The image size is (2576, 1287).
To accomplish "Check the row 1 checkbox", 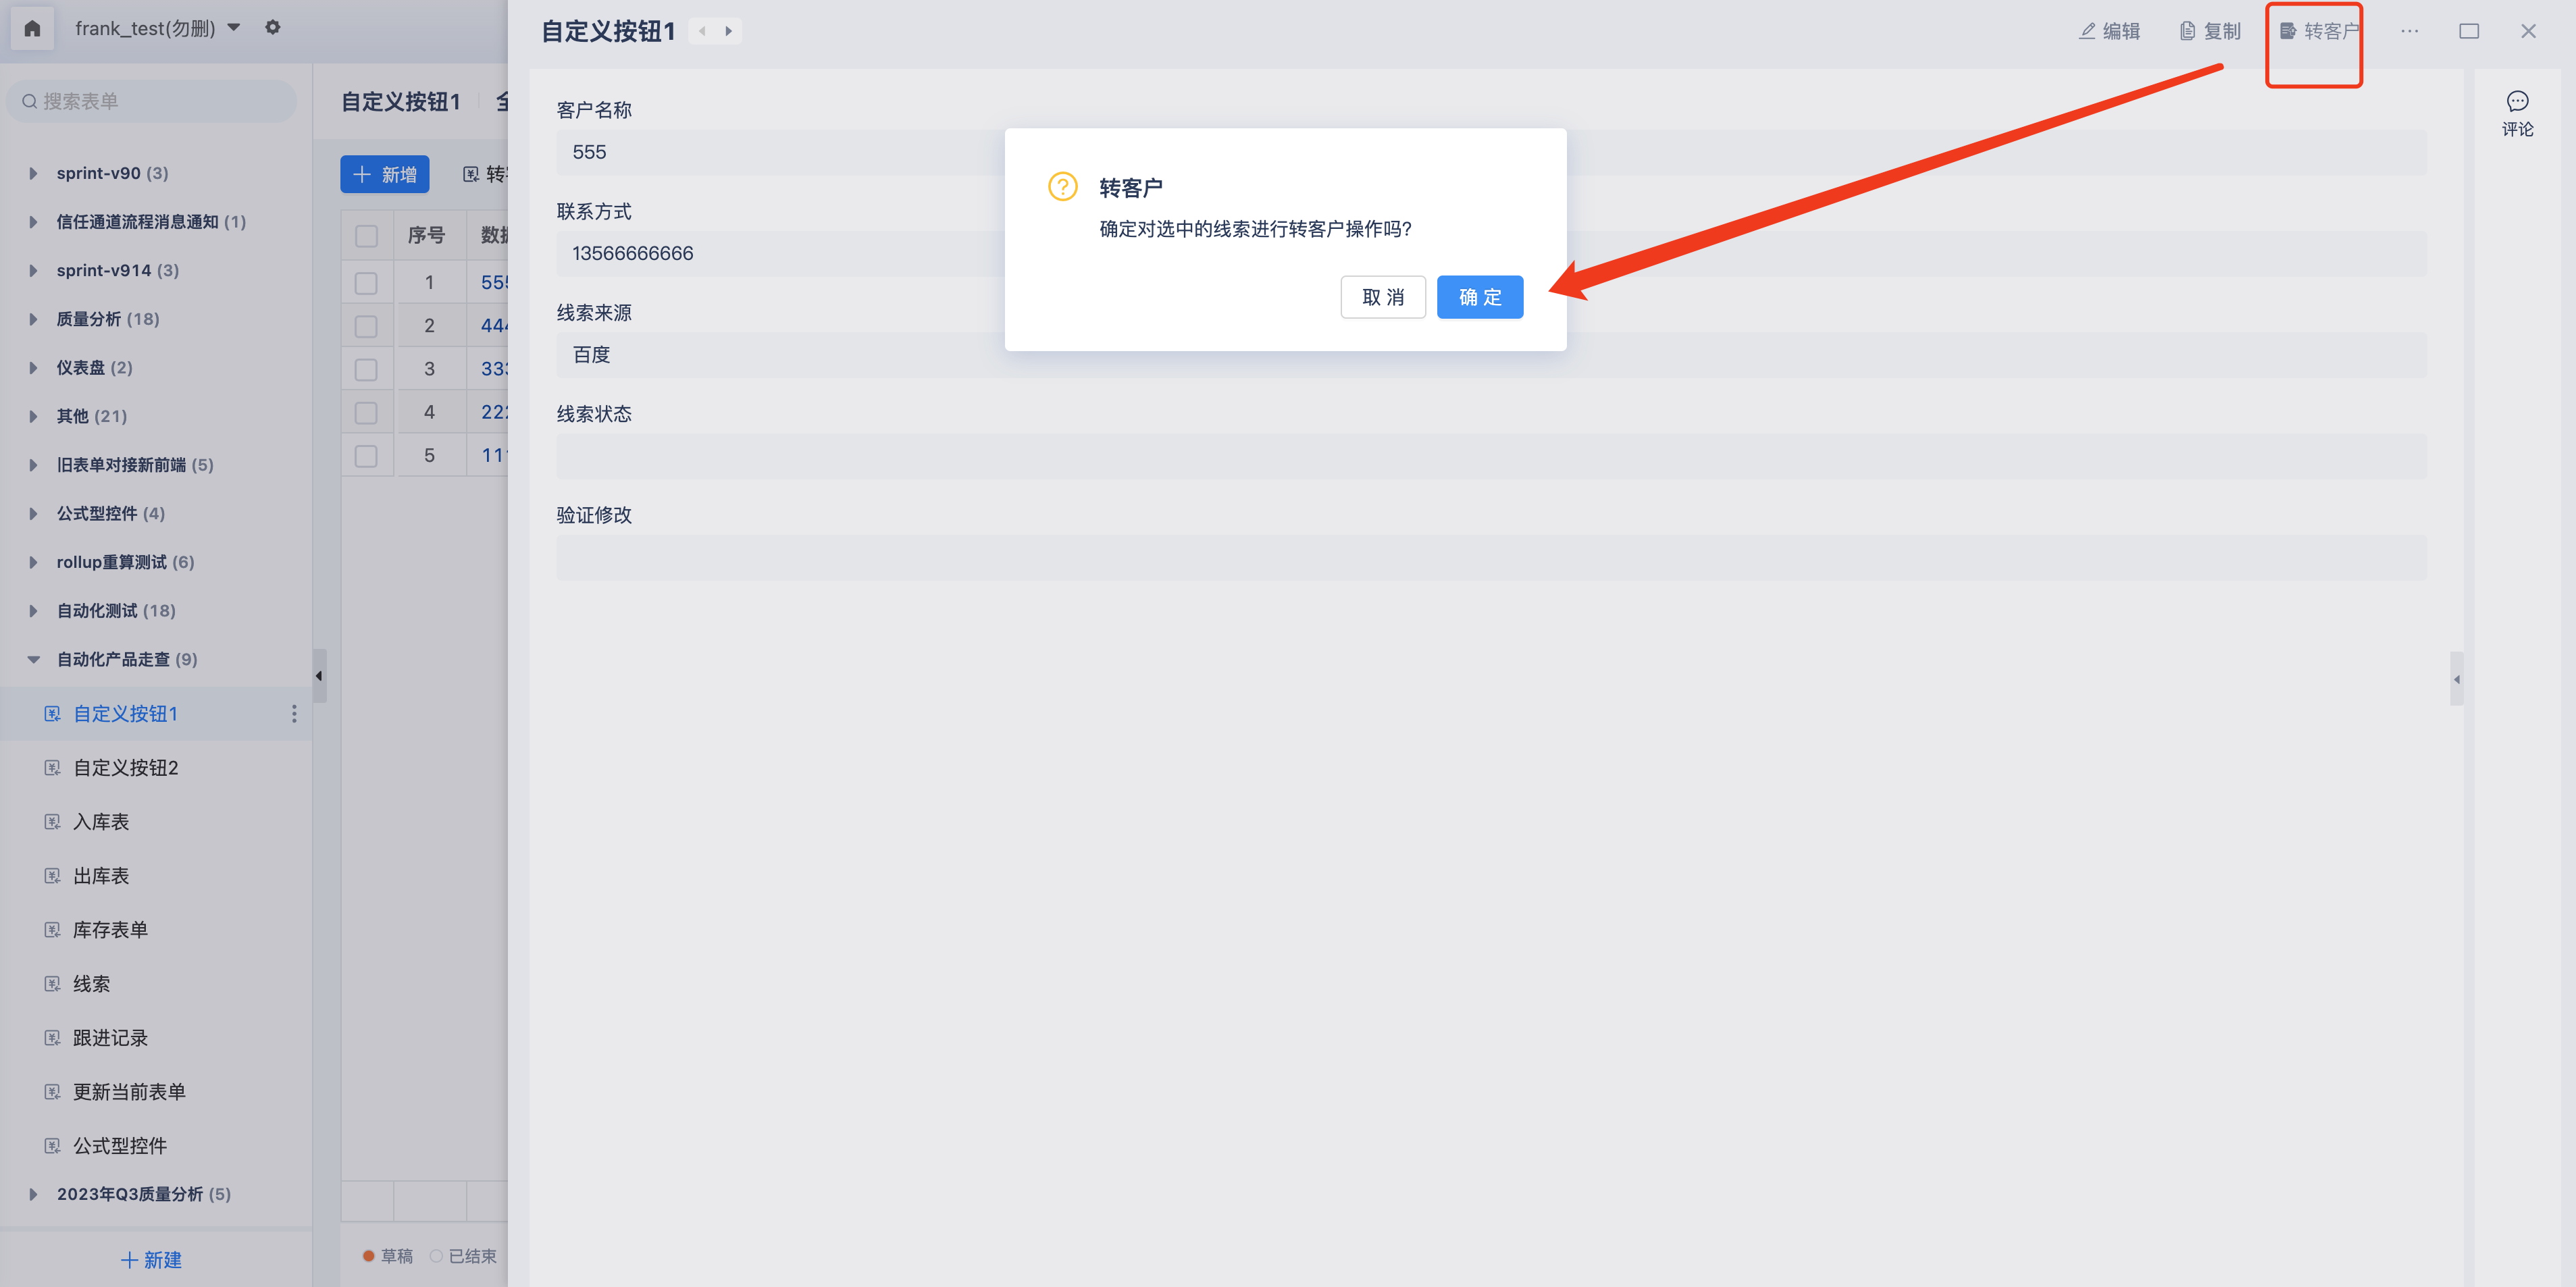I will [366, 283].
